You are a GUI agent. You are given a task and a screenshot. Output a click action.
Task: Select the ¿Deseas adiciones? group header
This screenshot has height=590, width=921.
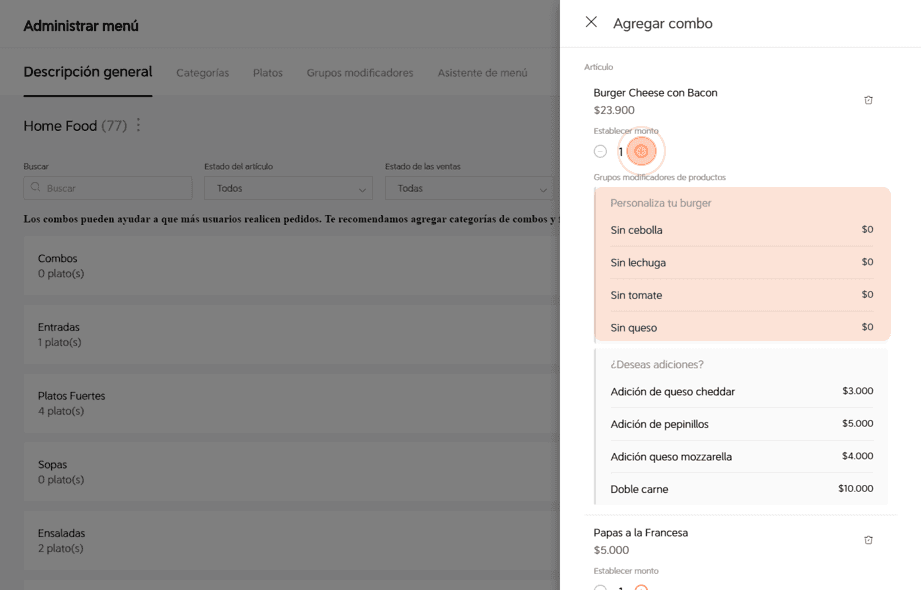coord(657,364)
